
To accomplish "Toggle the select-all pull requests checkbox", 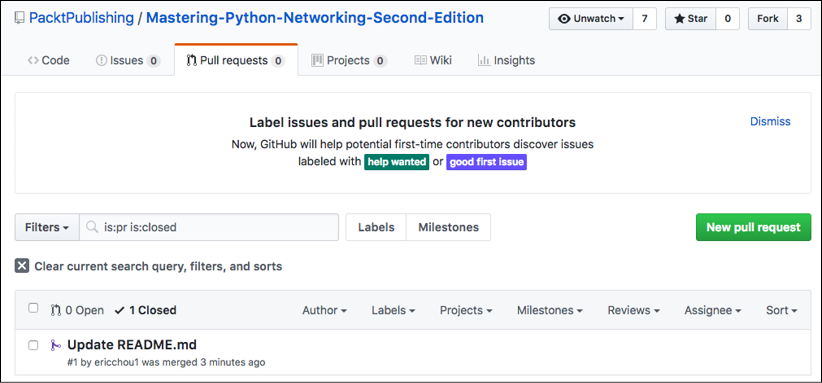I will pos(33,308).
